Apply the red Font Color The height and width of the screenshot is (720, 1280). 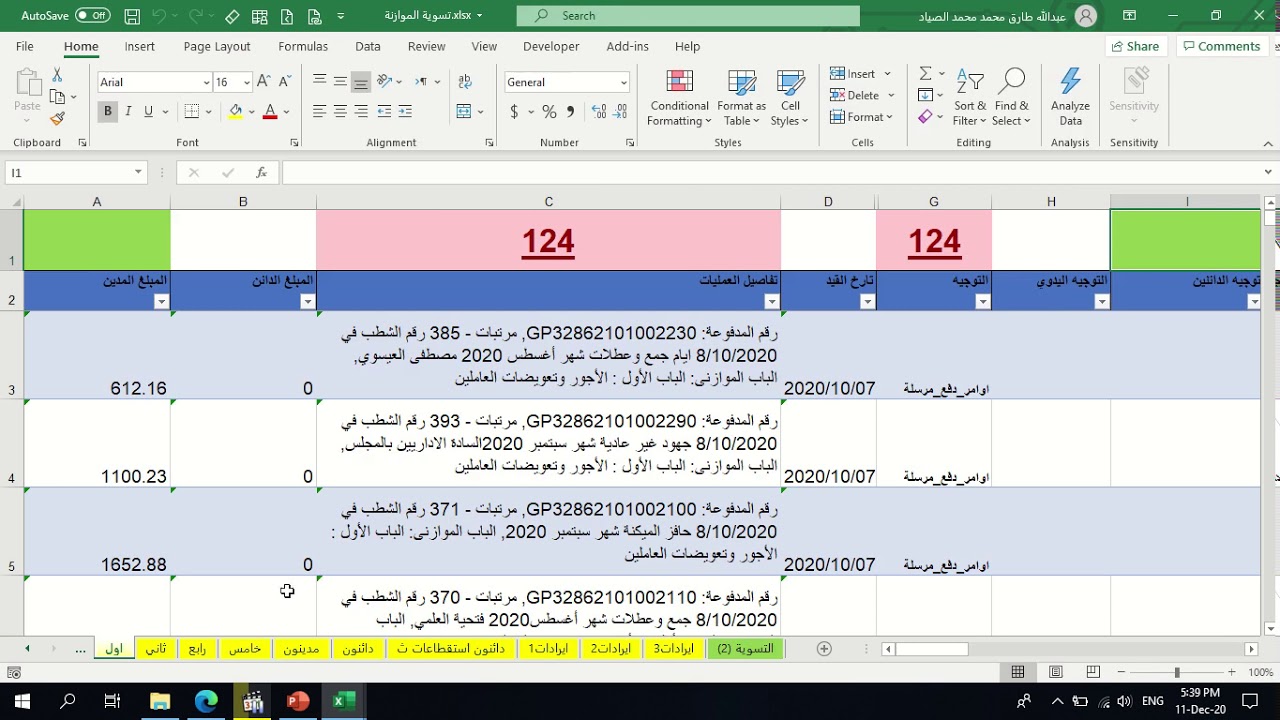269,112
